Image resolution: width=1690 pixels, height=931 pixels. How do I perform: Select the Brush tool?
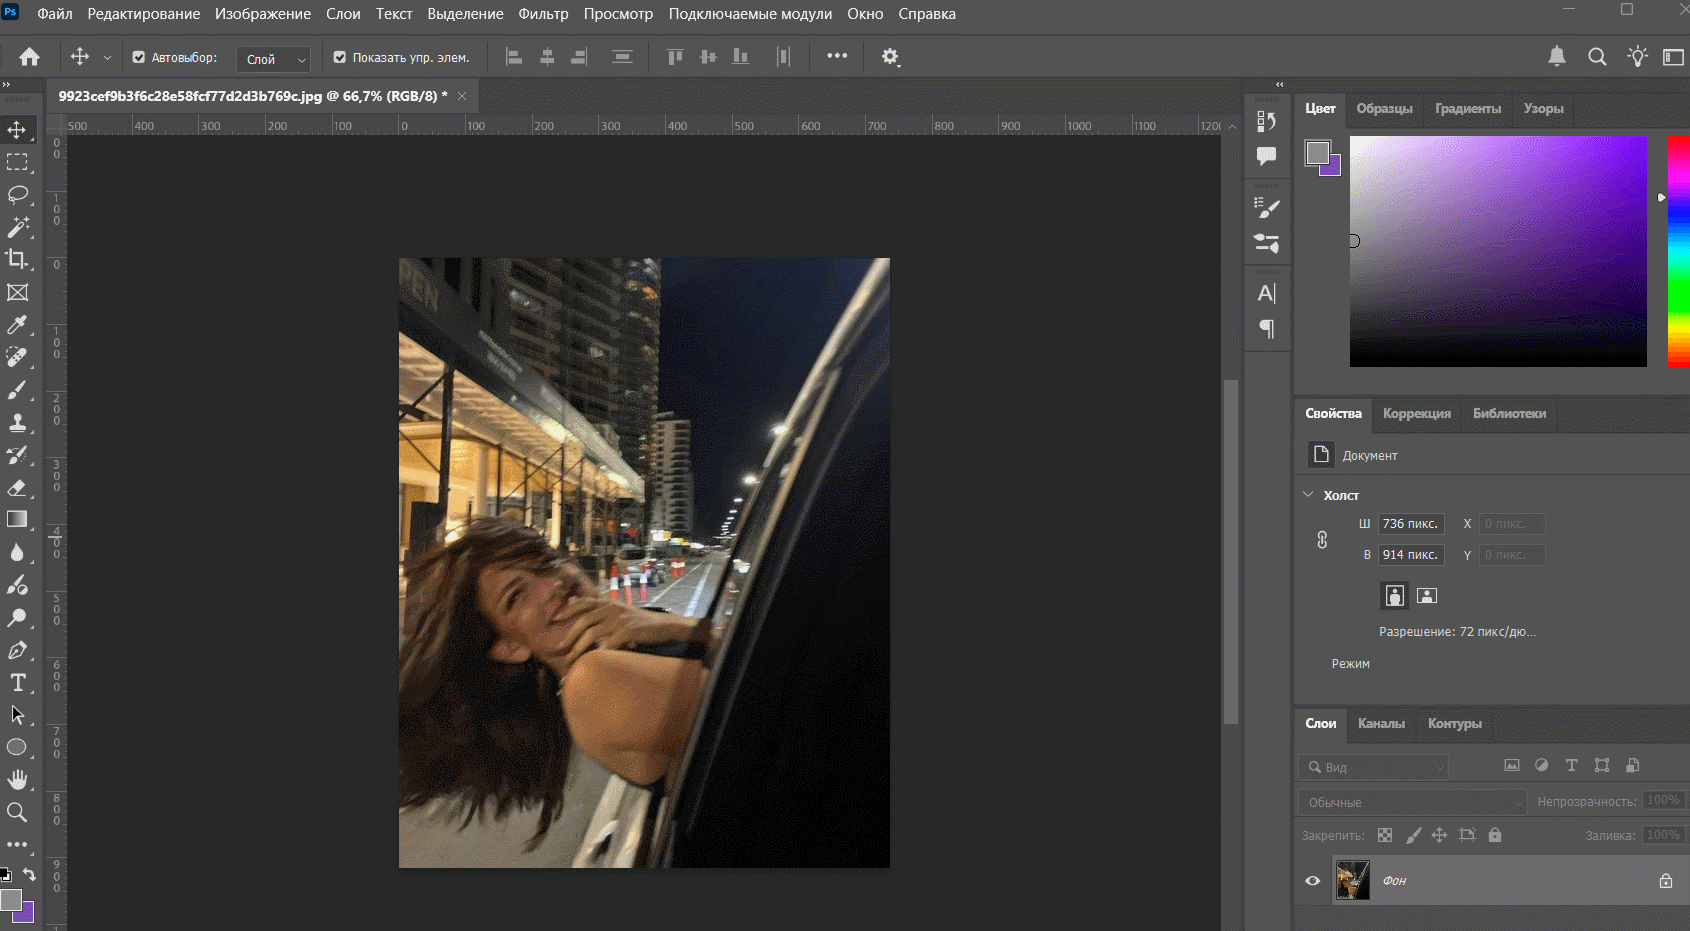coord(17,390)
